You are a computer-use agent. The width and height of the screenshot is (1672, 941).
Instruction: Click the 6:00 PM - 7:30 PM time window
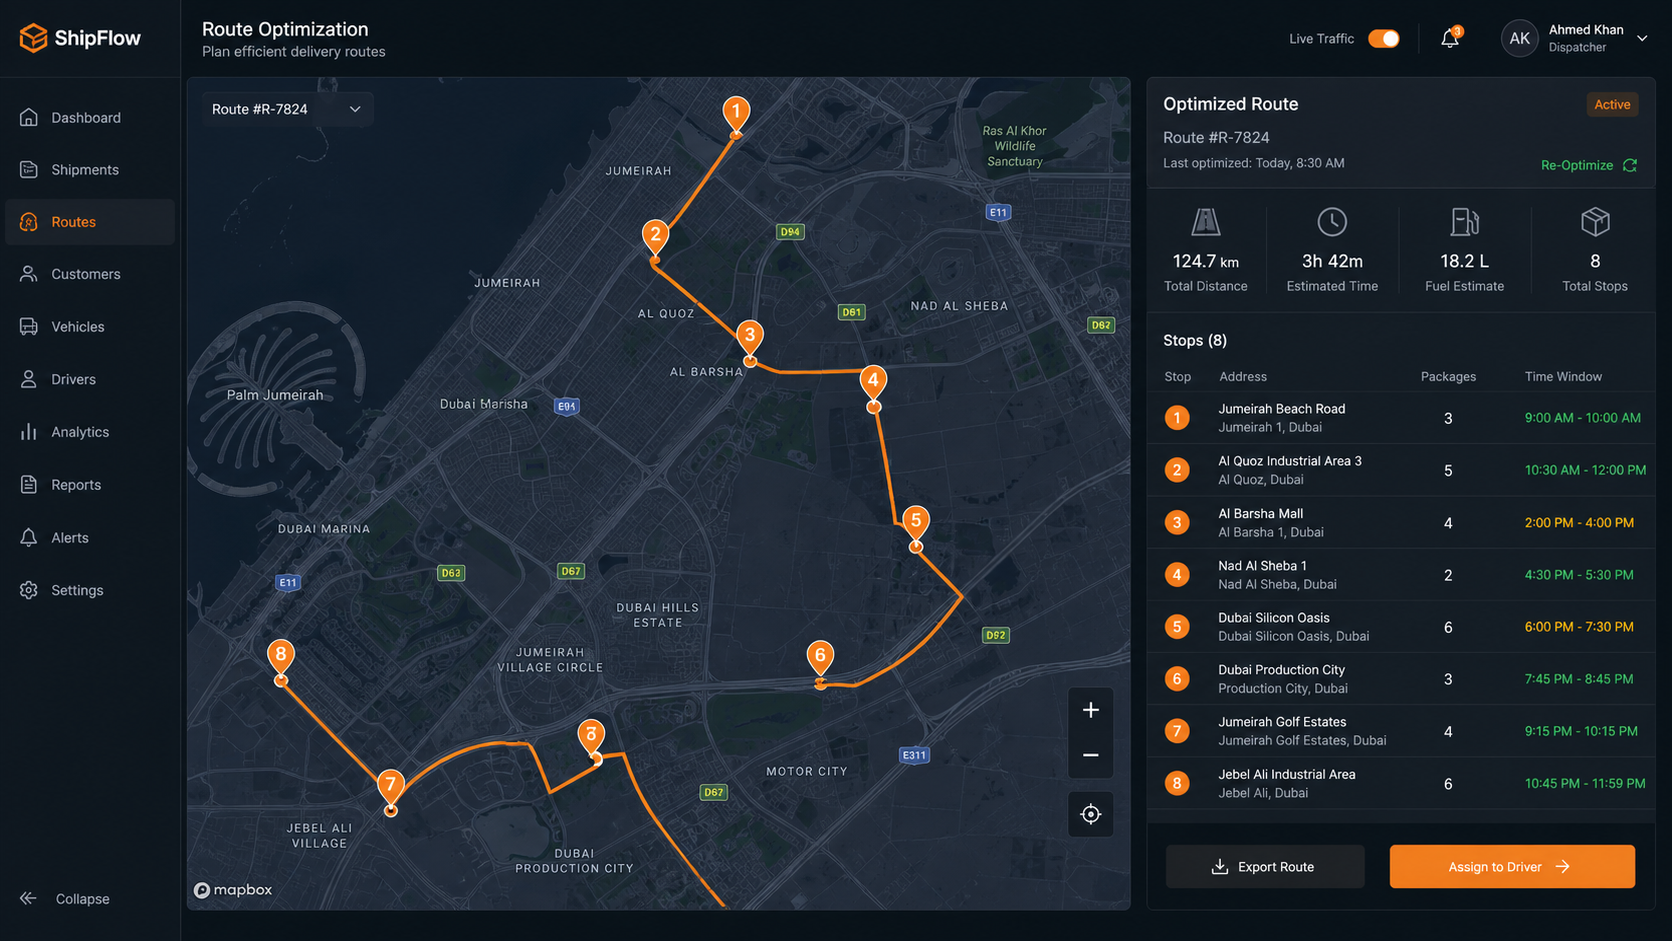pos(1579,627)
